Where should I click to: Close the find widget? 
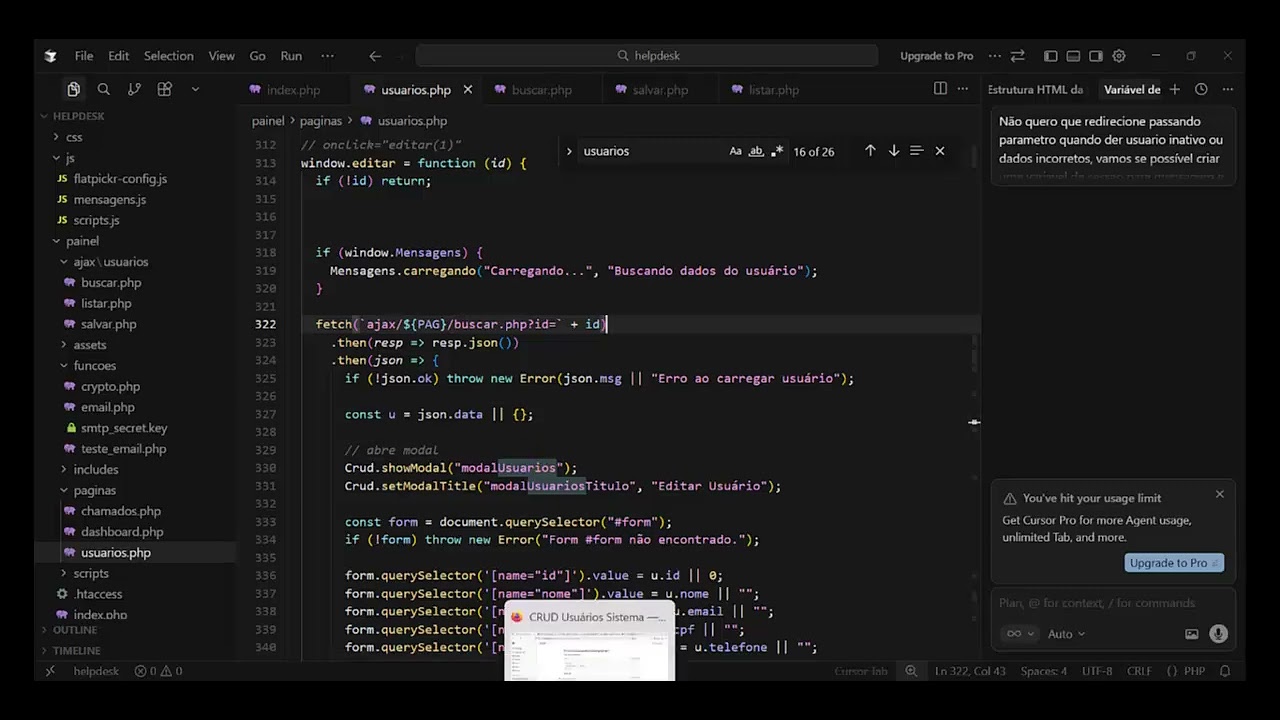940,151
